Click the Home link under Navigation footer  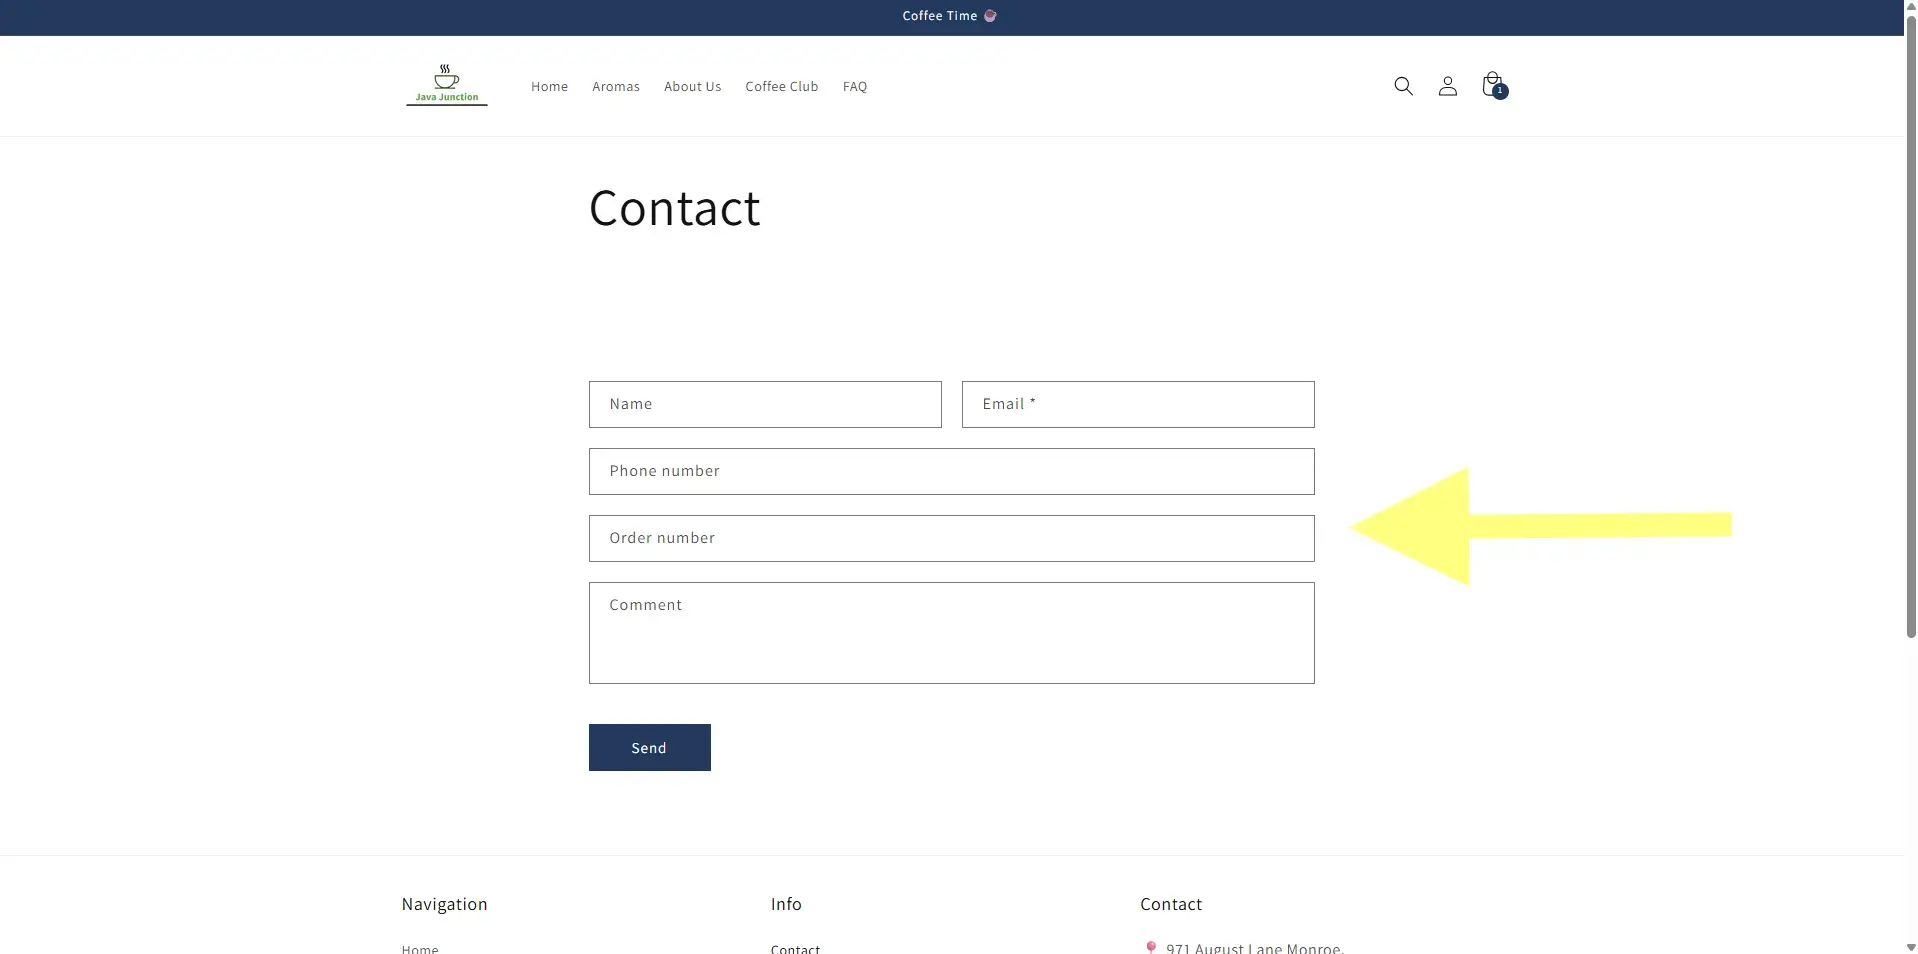[x=420, y=948]
